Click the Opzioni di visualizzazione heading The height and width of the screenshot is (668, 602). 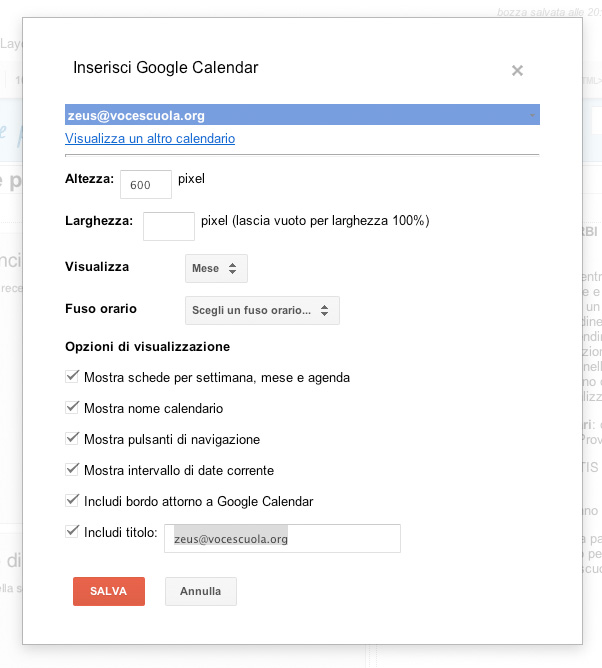pos(147,346)
